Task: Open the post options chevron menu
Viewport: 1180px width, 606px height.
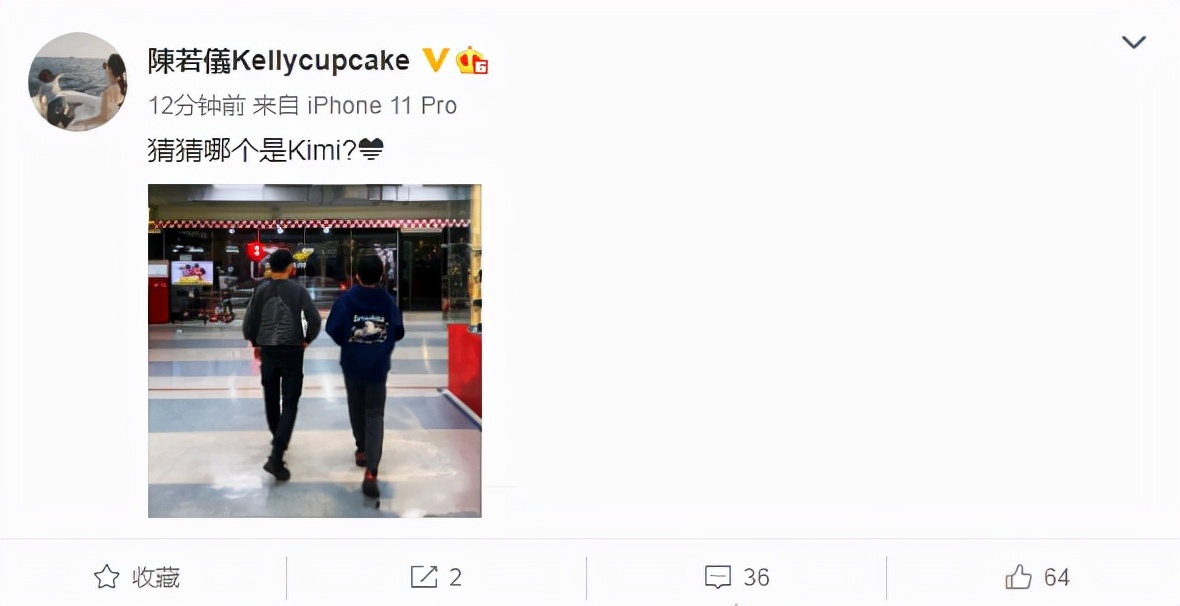Action: click(1133, 42)
